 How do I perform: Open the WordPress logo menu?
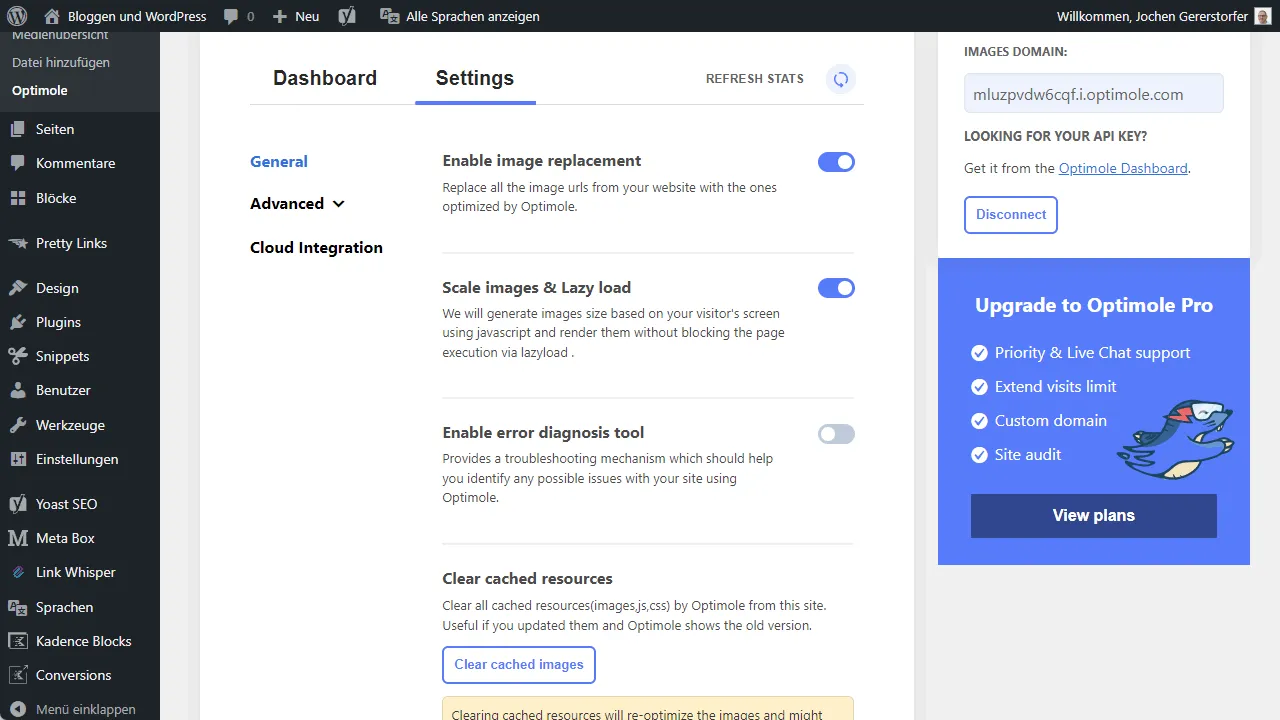pyautogui.click(x=17, y=16)
